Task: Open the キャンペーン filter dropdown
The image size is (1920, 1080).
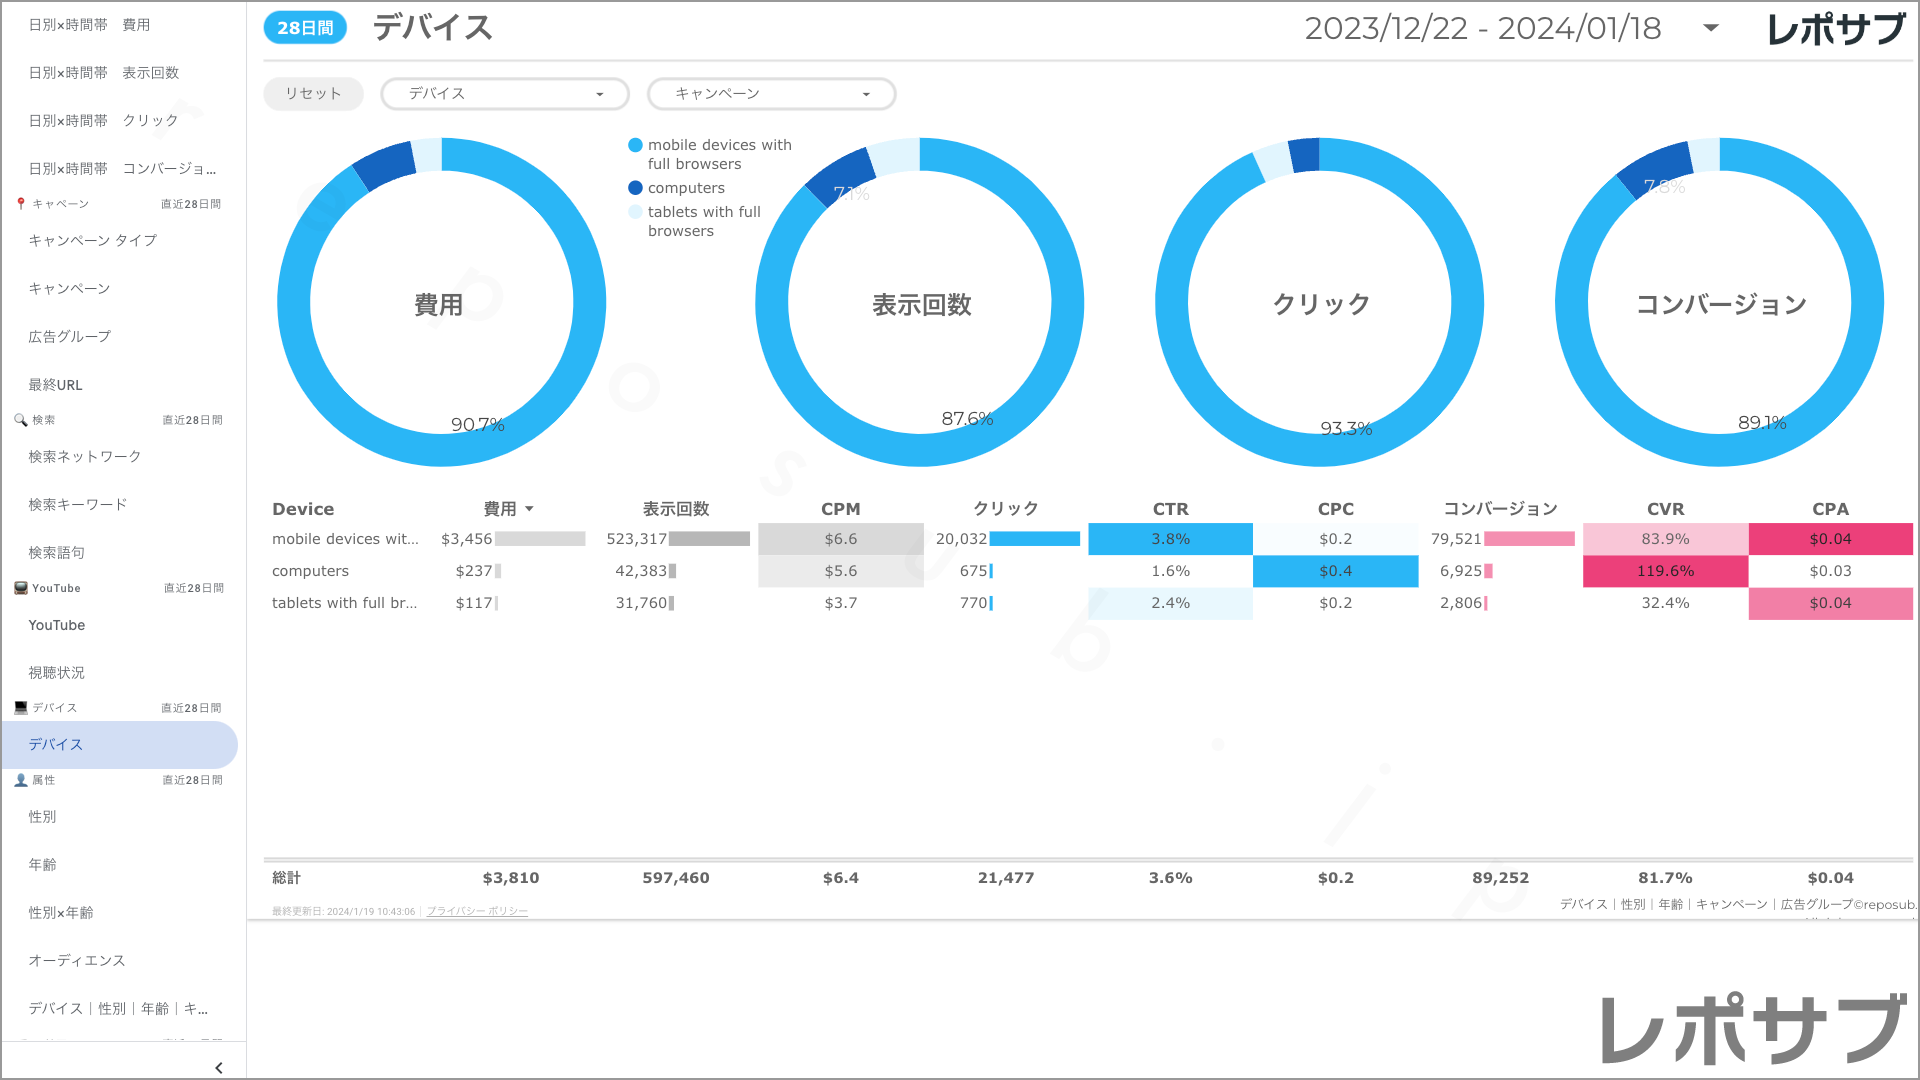Action: click(x=771, y=94)
